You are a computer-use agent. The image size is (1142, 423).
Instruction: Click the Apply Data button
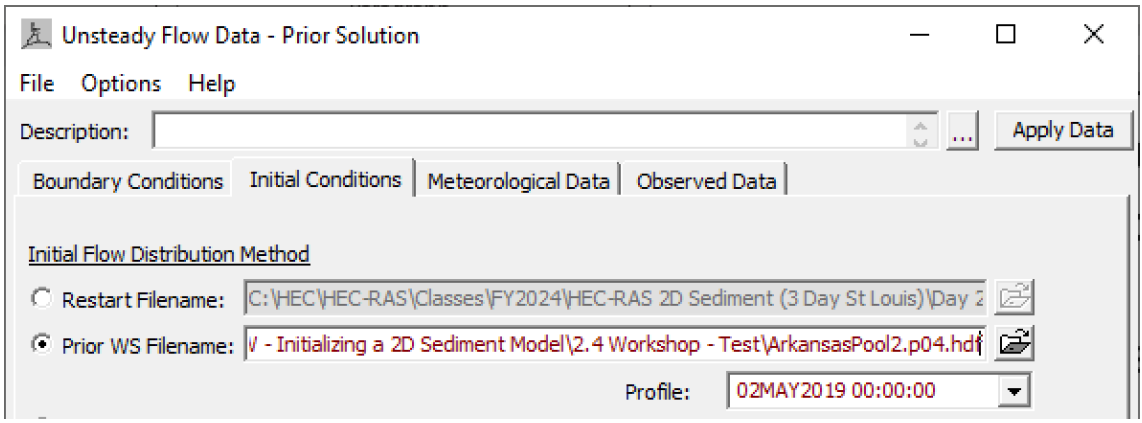tap(1063, 130)
